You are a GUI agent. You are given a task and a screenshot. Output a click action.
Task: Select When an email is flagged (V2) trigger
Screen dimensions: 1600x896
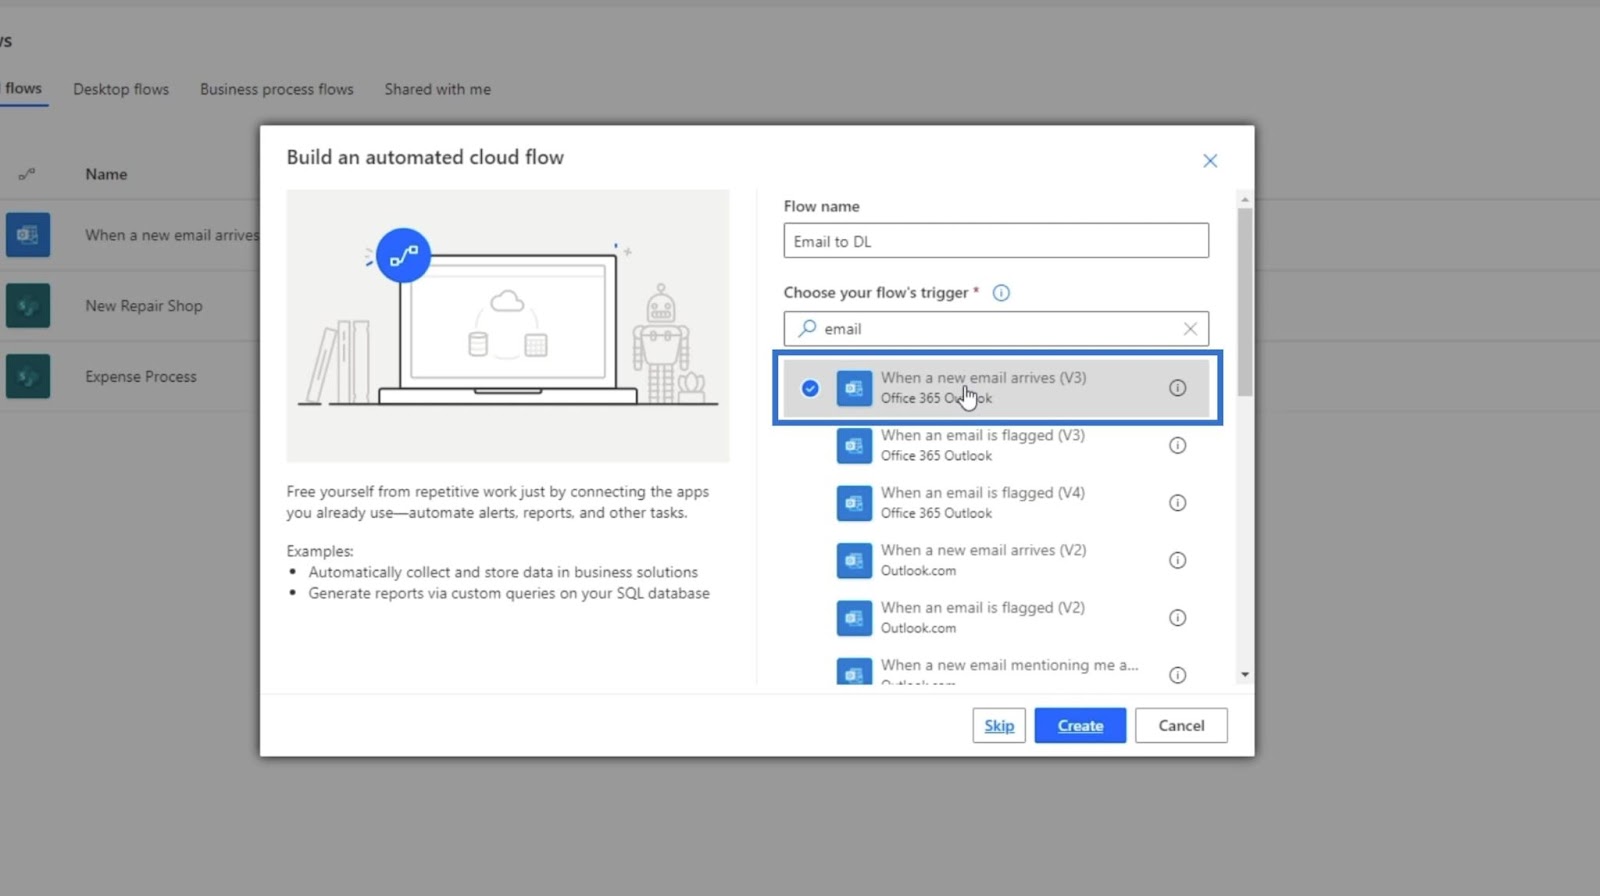(x=996, y=617)
